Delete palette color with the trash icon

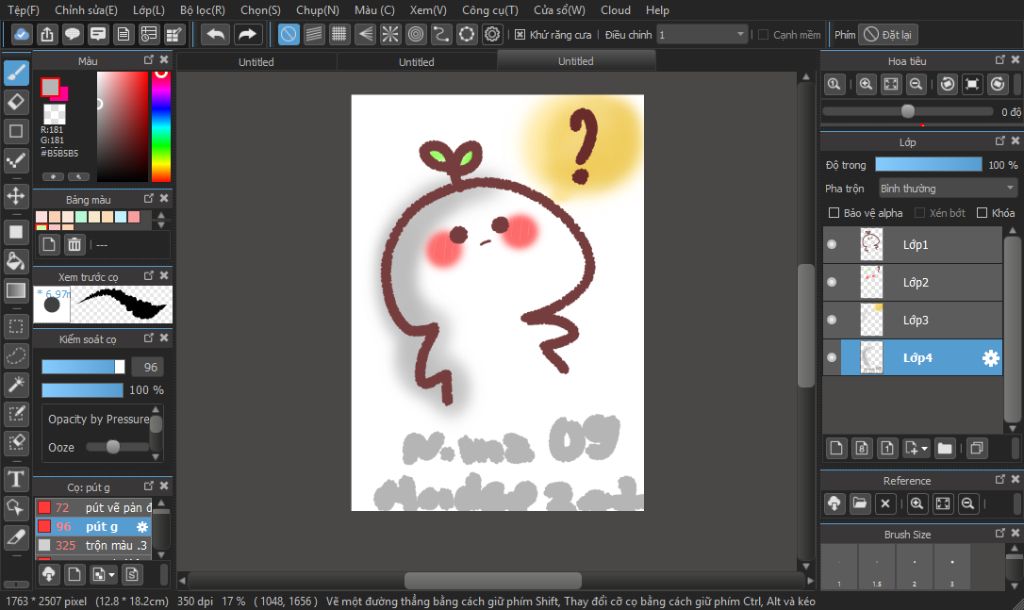coord(74,244)
